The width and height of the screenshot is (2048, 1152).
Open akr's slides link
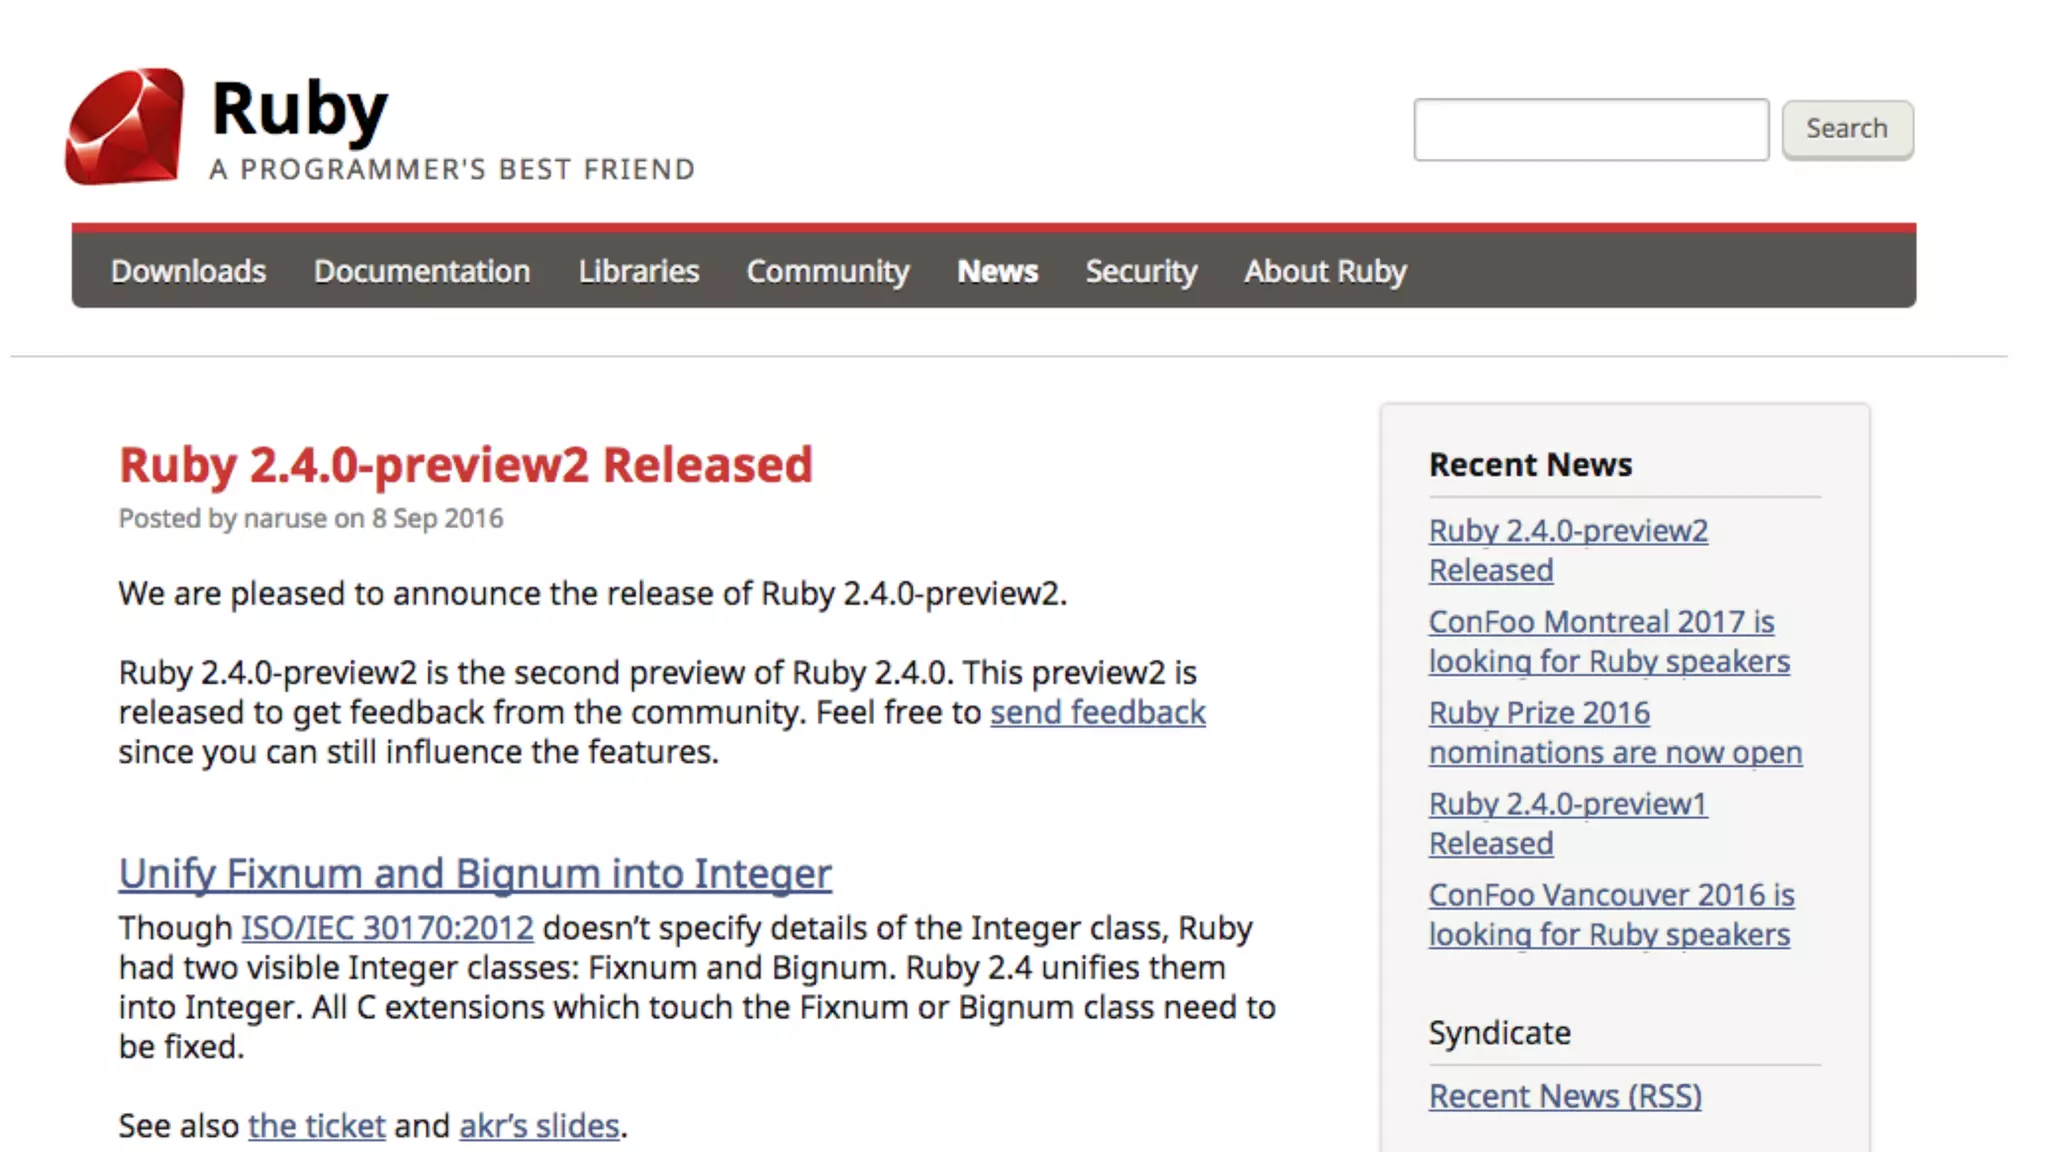539,1126
